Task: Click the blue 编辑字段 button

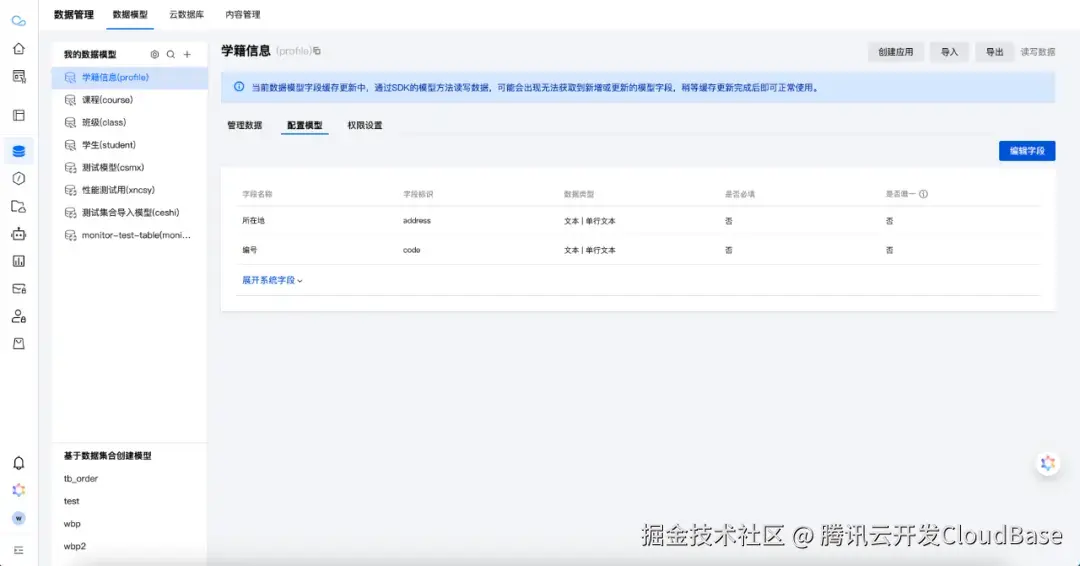Action: [1027, 151]
